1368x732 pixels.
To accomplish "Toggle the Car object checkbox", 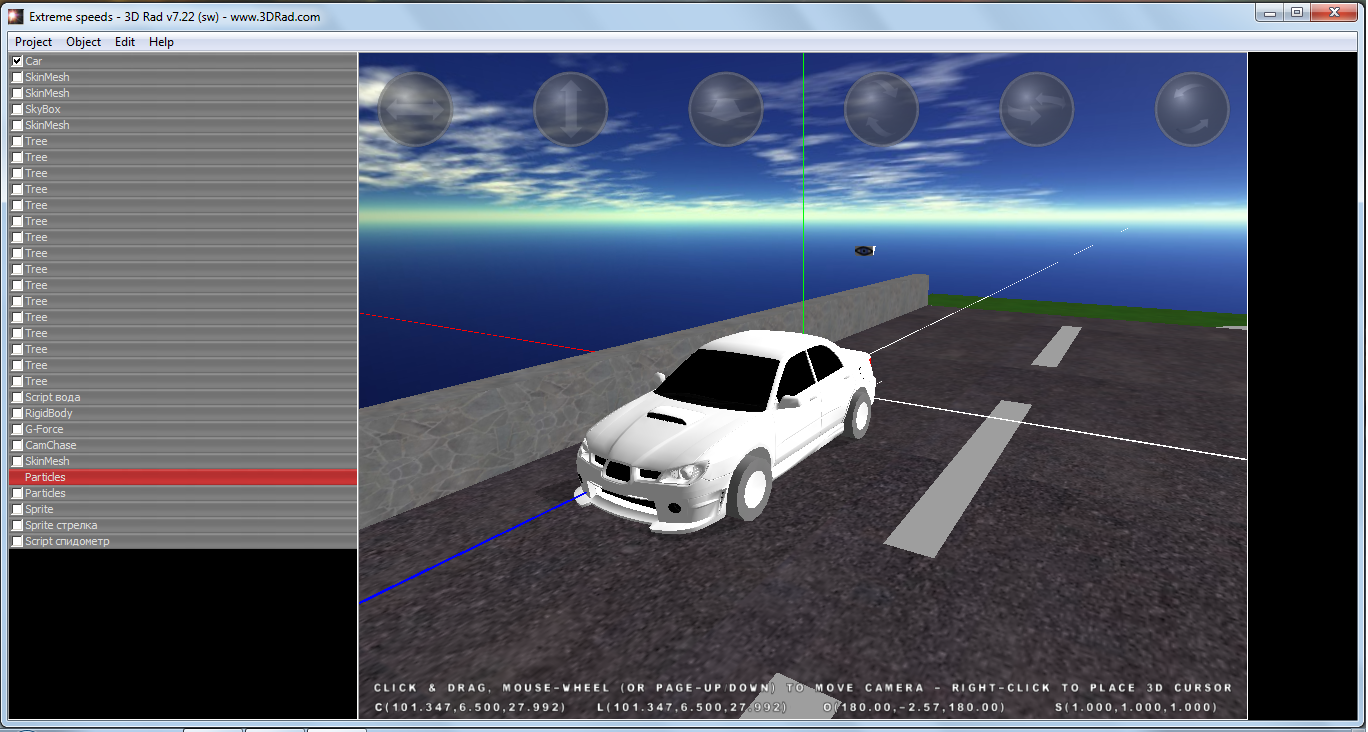I will (x=17, y=61).
